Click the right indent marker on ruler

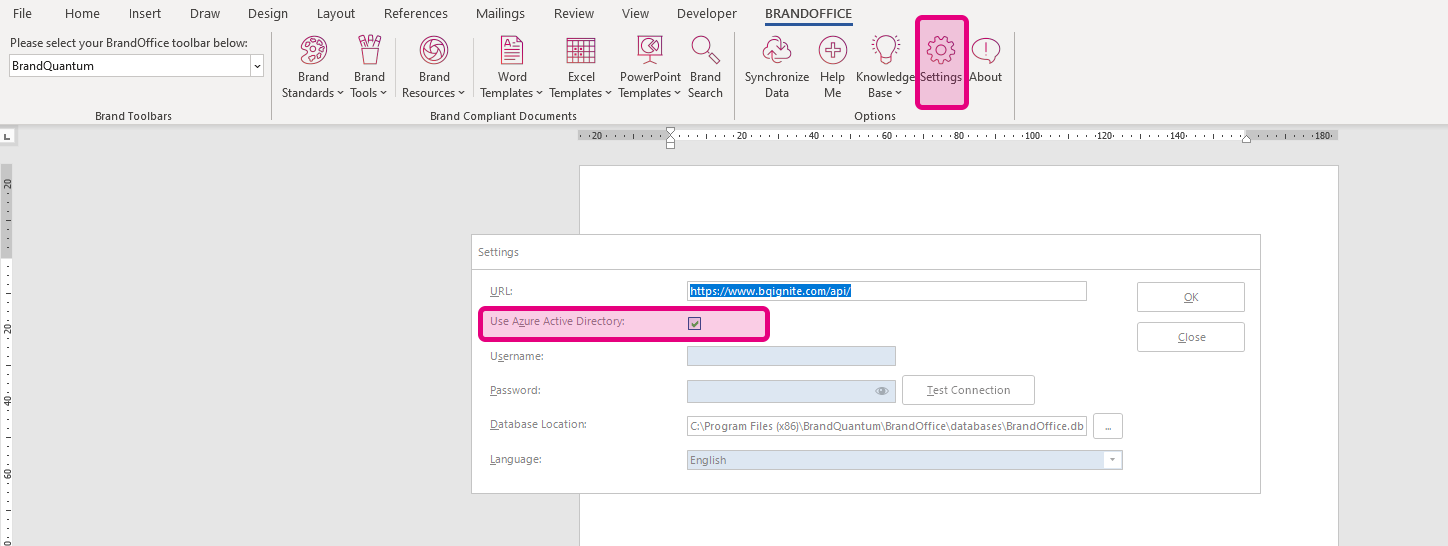pos(1246,139)
